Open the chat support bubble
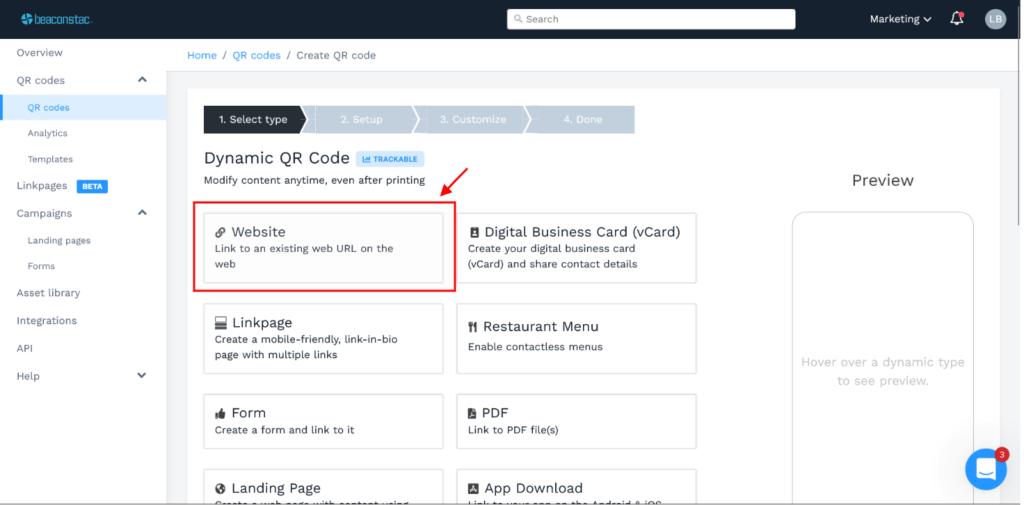1024x505 pixels. tap(985, 469)
